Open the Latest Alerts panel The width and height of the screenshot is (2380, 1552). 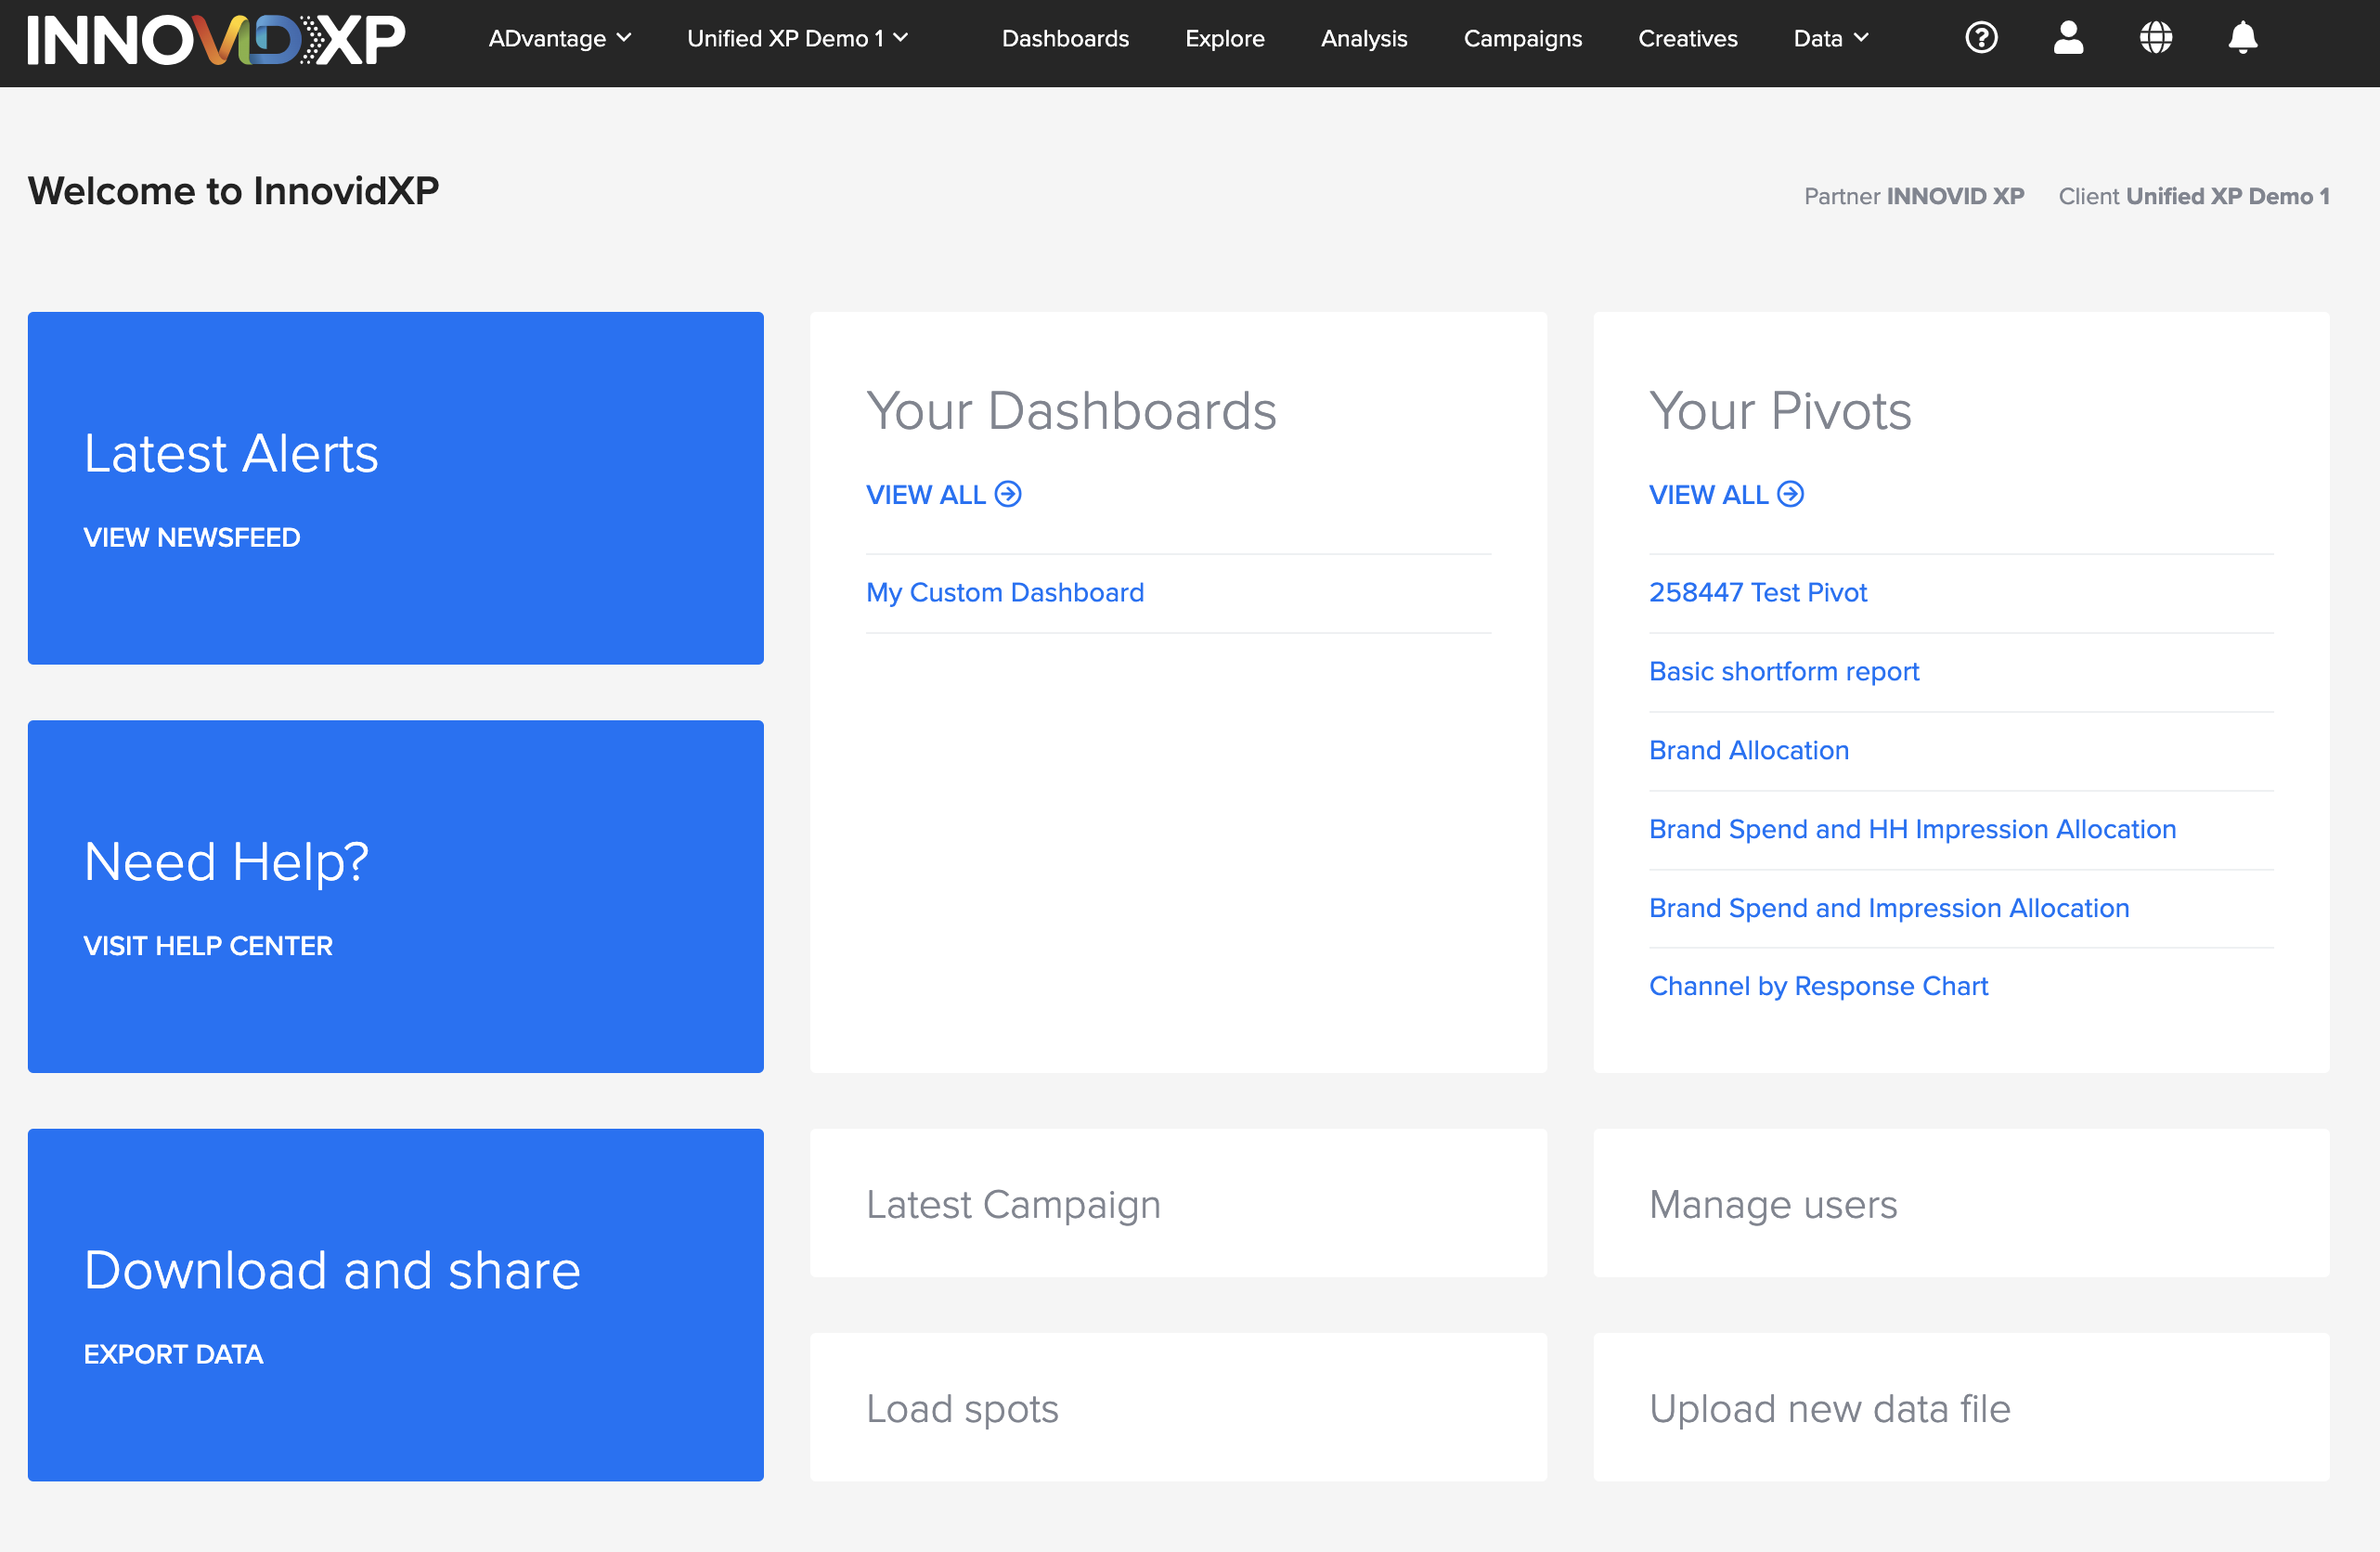click(395, 488)
